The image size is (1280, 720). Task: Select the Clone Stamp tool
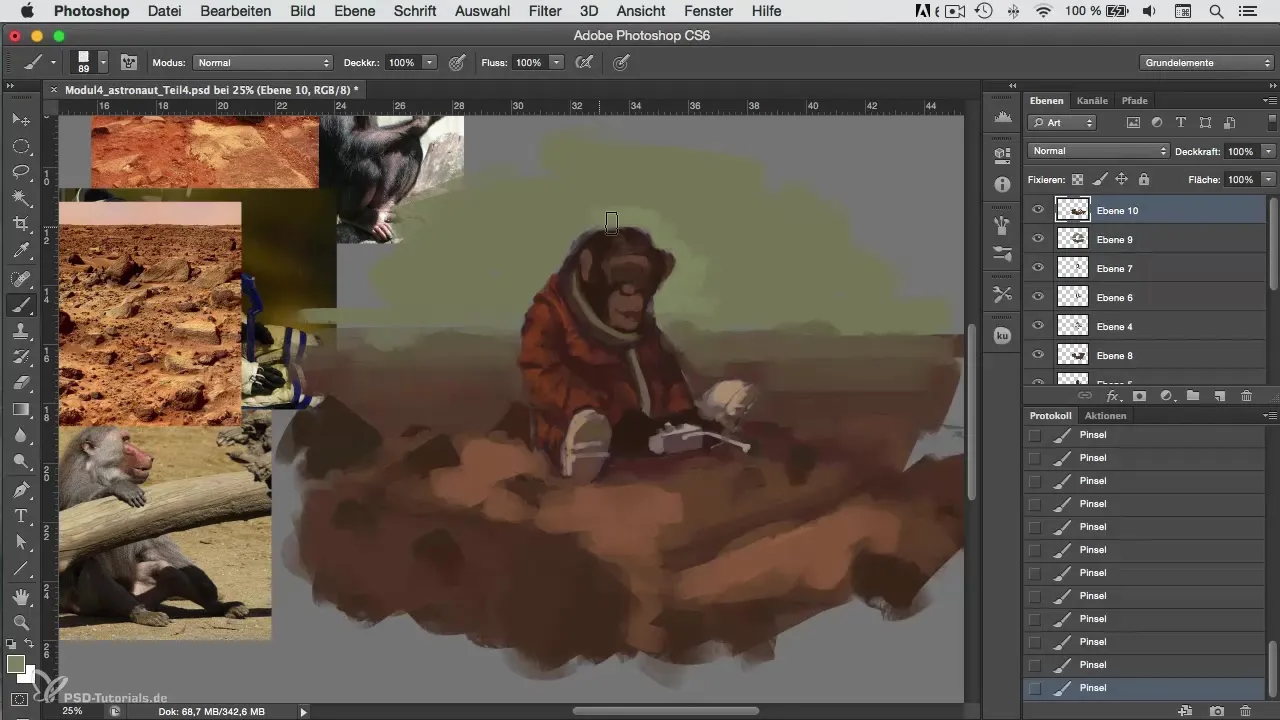point(20,331)
